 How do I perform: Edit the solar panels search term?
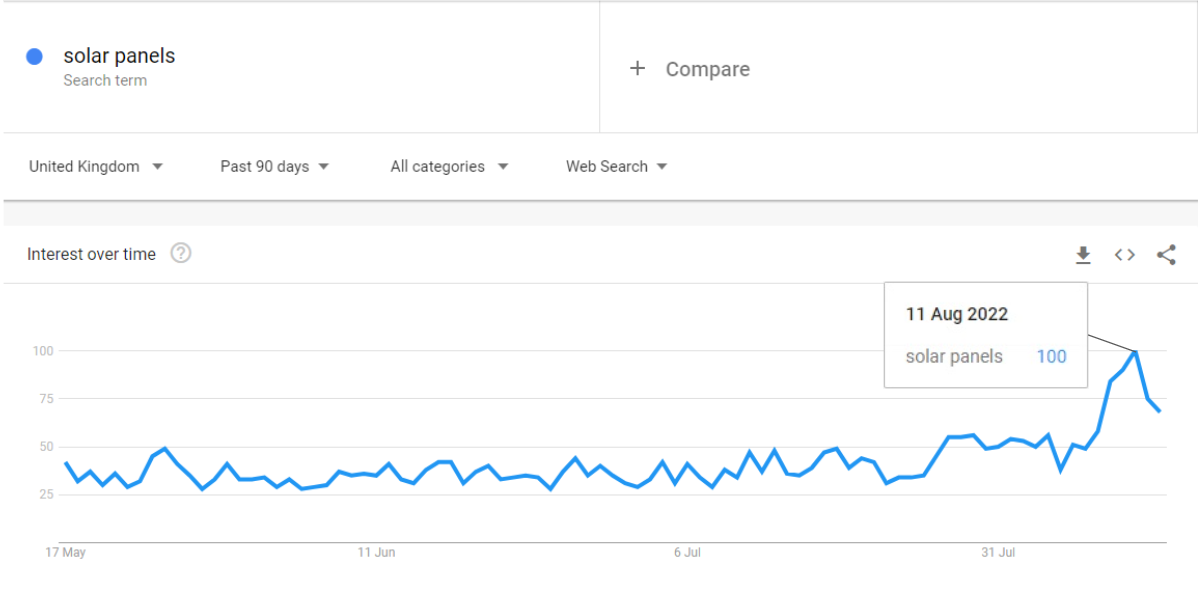pyautogui.click(x=119, y=56)
